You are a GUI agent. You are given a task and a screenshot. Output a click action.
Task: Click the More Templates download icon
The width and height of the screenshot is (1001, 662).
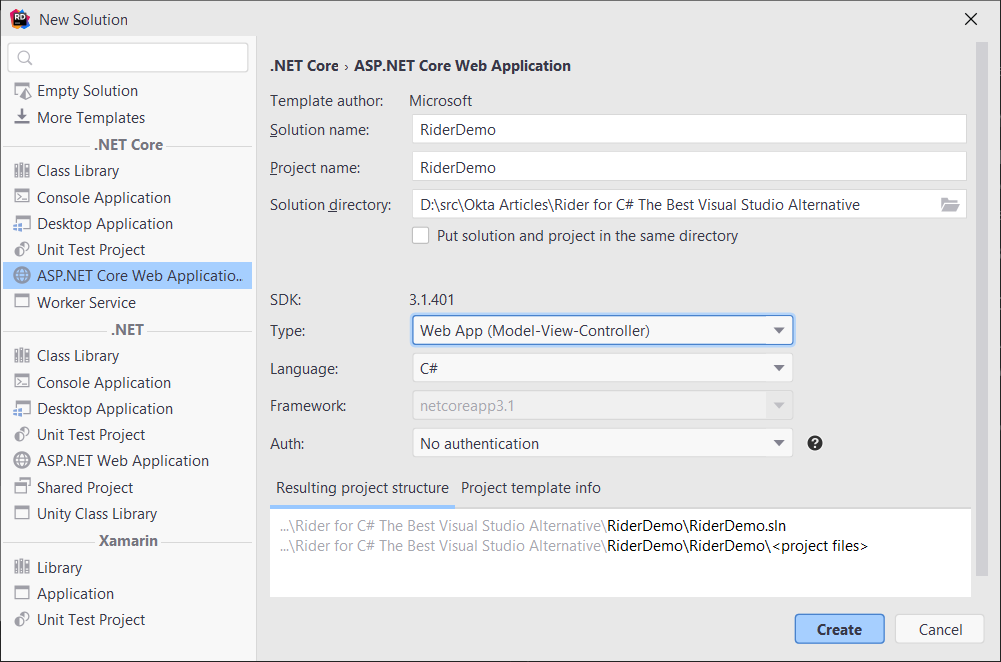click(22, 117)
